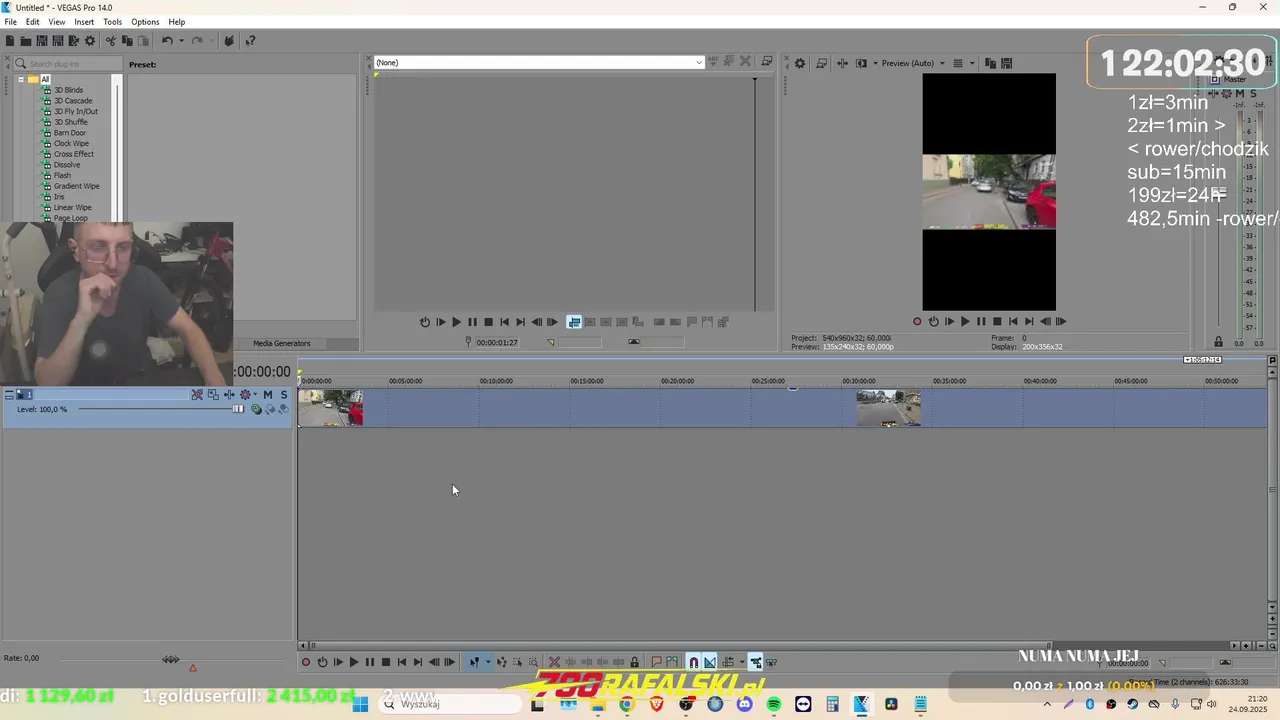This screenshot has height=720, width=1280.
Task: Open Spotify from the taskbar
Action: [774, 704]
